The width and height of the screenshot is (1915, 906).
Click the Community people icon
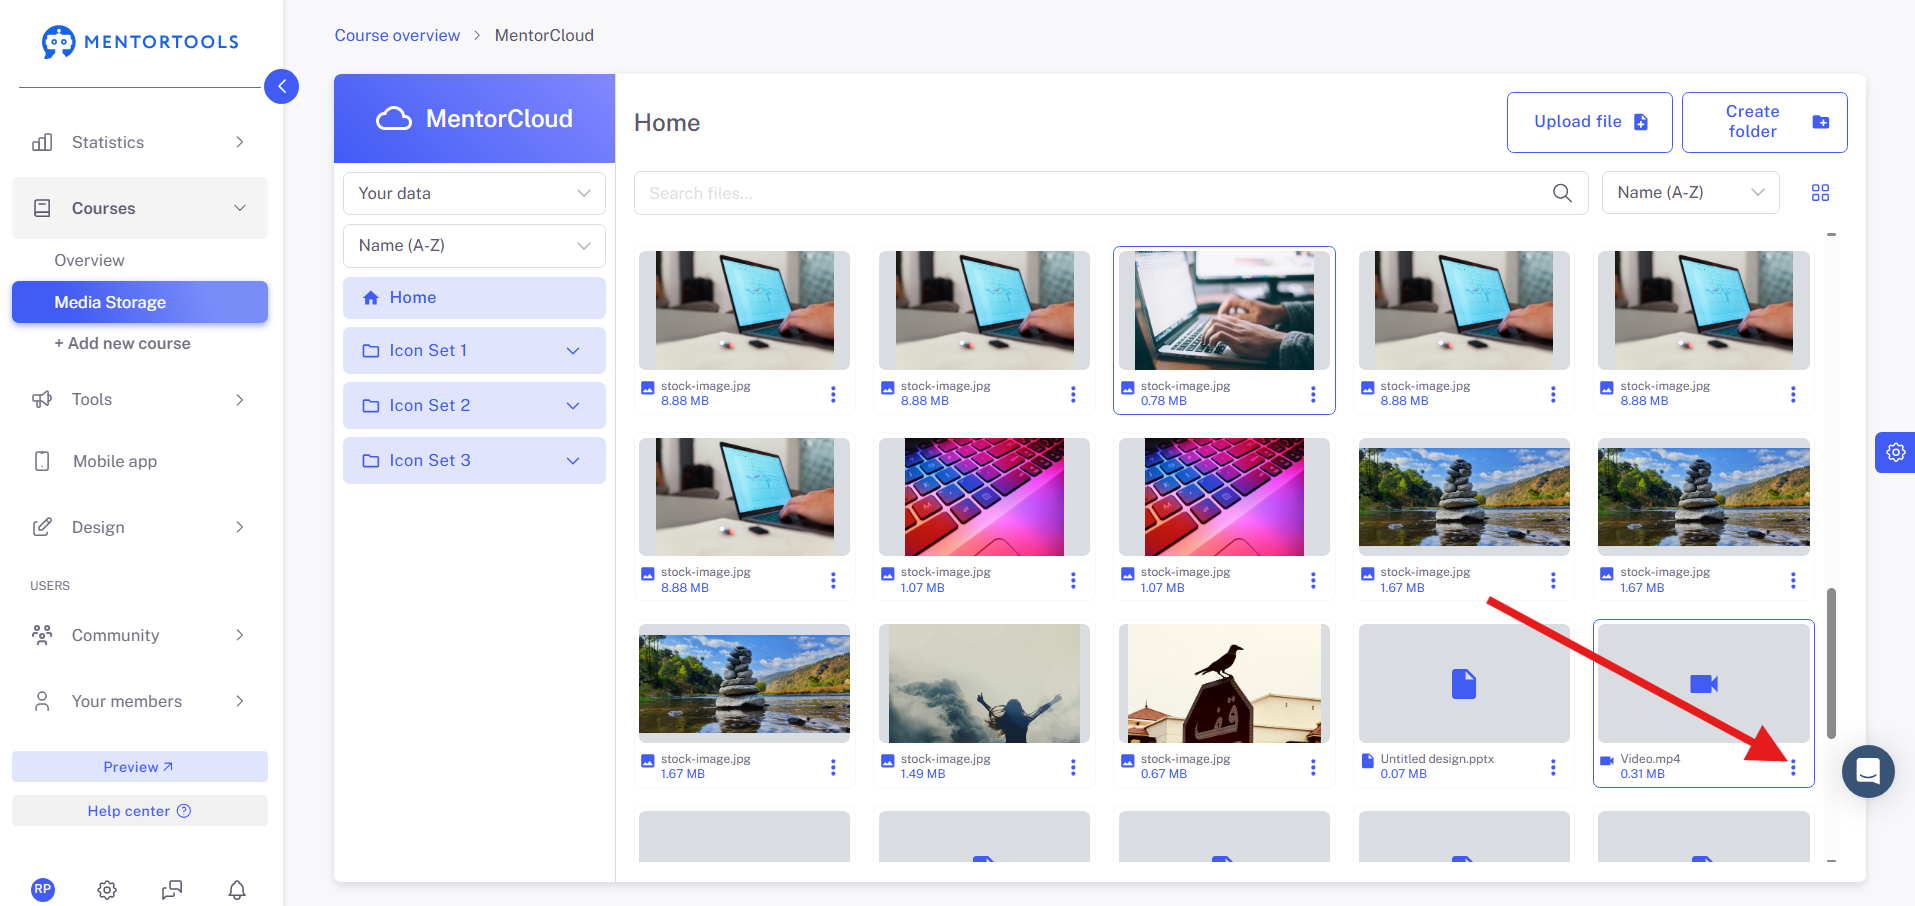[42, 635]
